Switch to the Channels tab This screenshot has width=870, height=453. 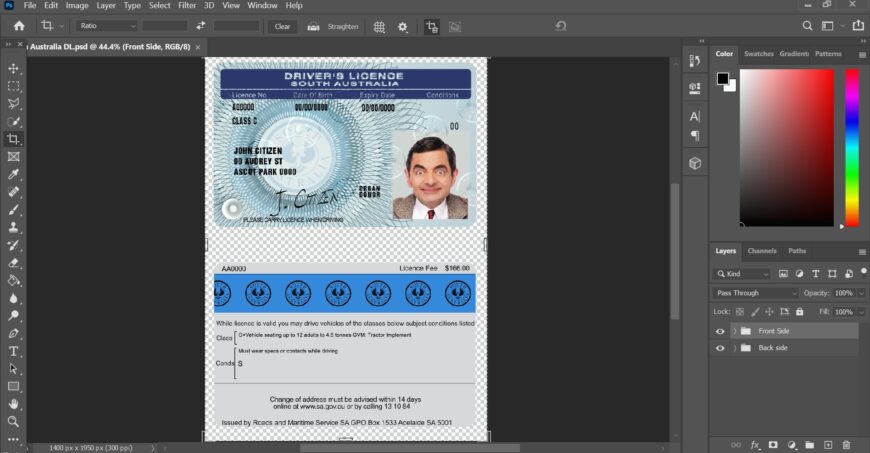(762, 251)
